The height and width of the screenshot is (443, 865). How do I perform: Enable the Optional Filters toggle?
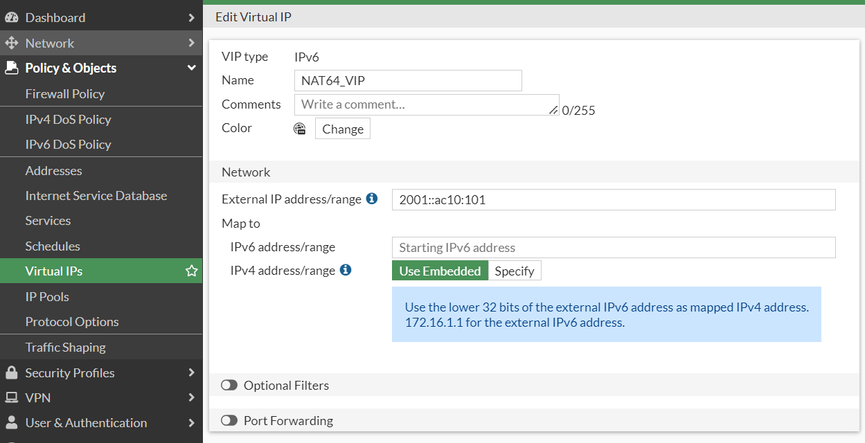229,385
